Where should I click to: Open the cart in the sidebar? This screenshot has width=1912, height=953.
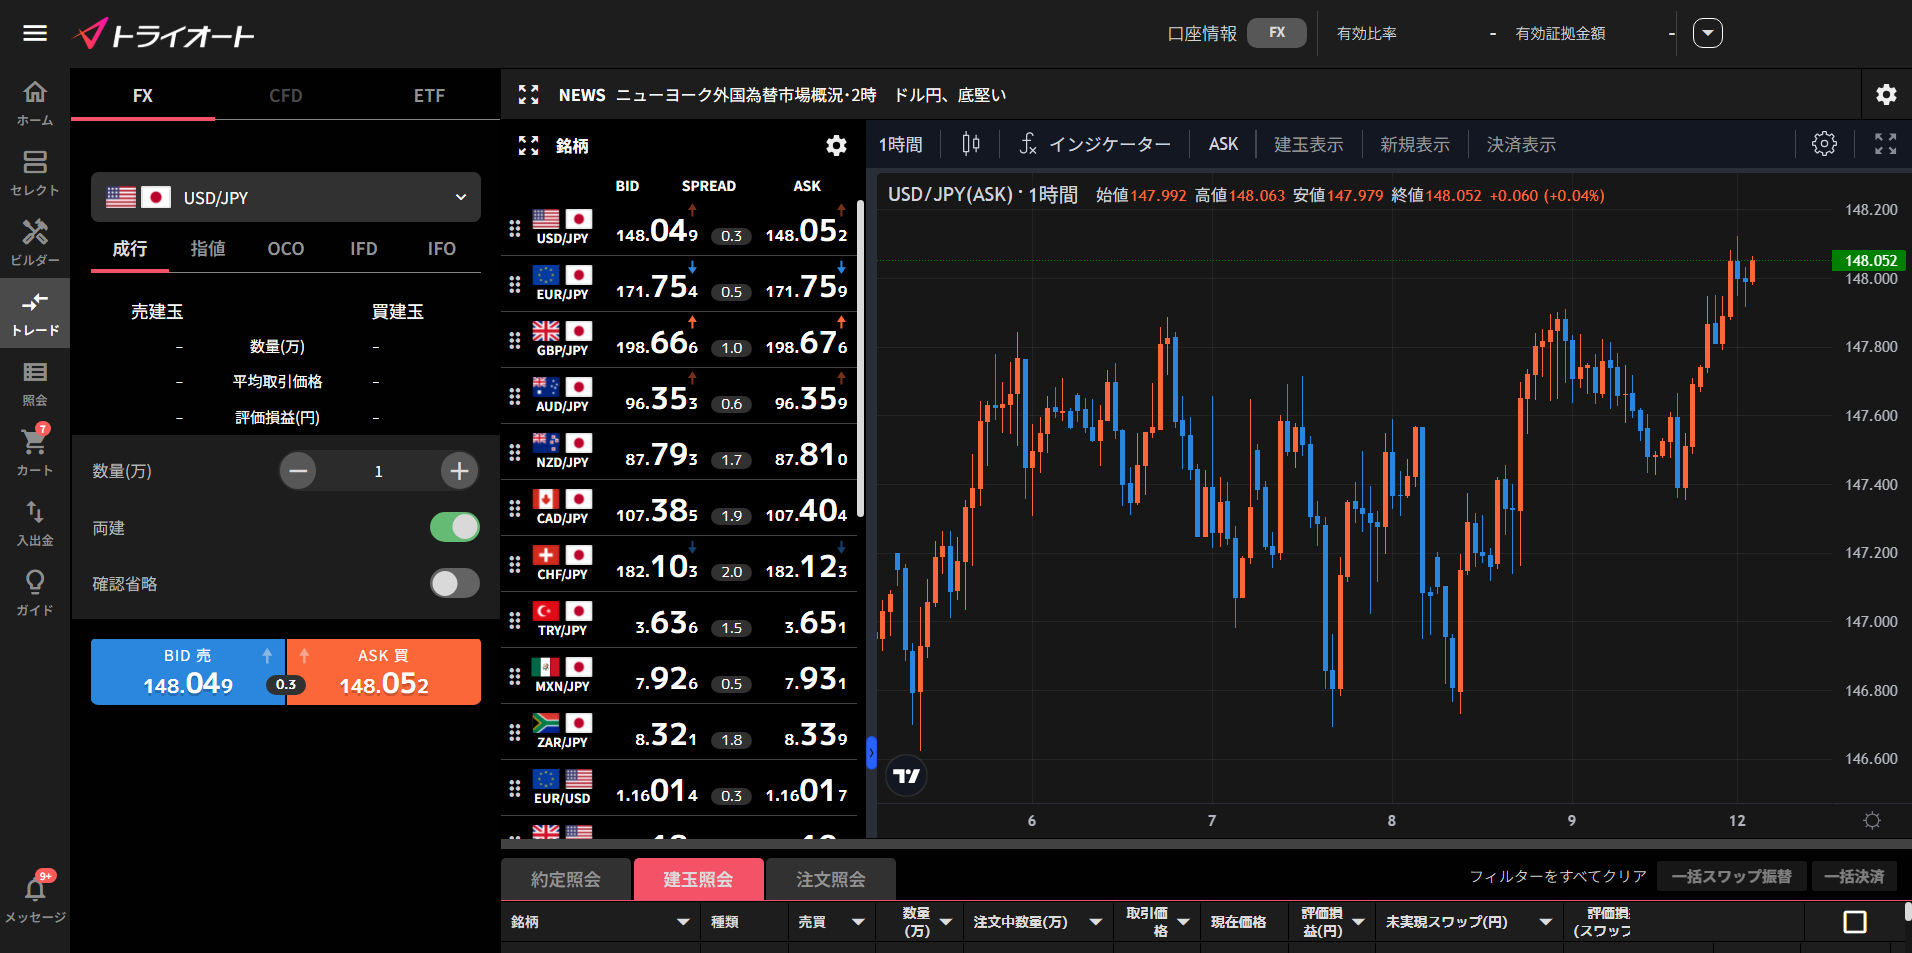pos(35,451)
